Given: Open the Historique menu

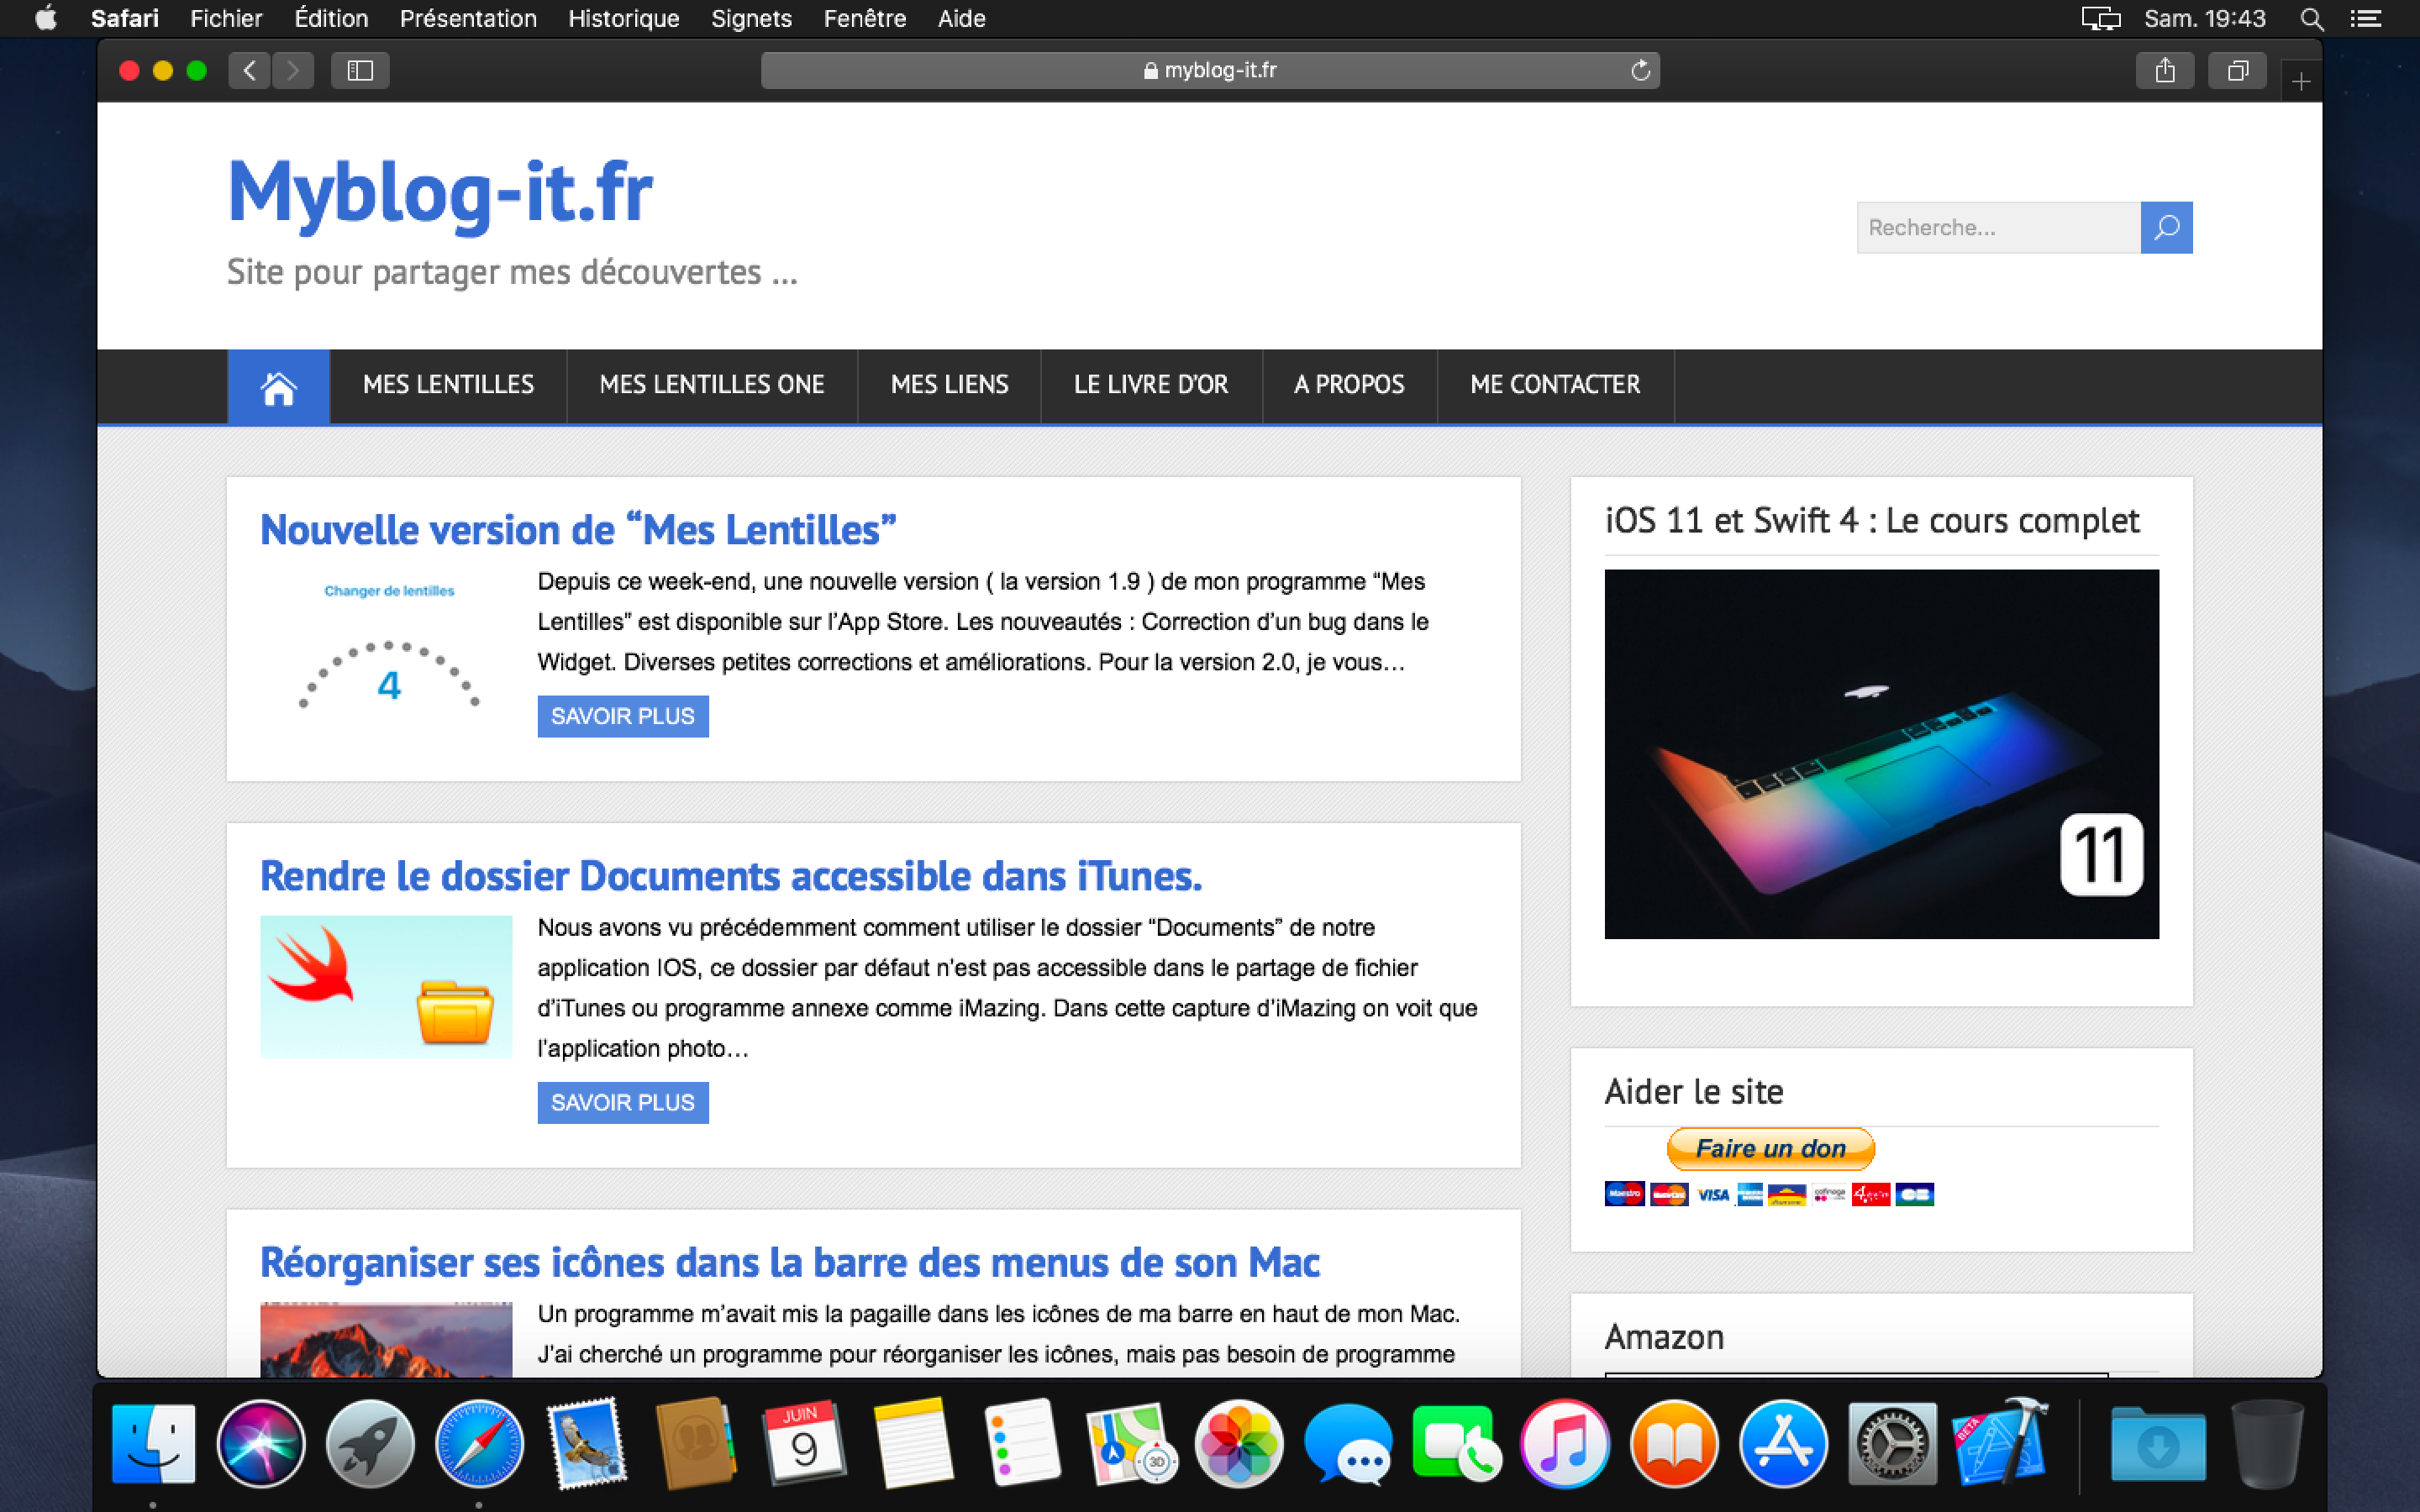Looking at the screenshot, I should 623,18.
